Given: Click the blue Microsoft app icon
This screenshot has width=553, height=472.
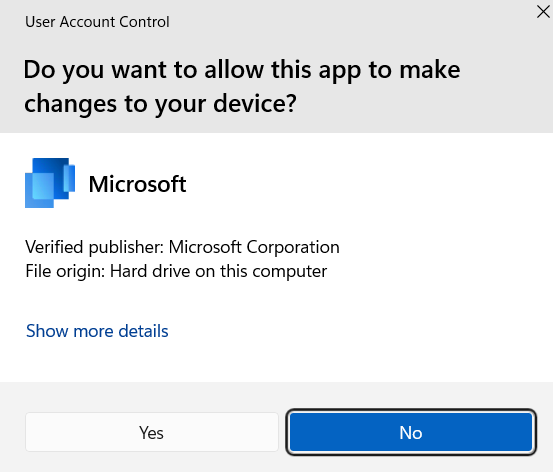Looking at the screenshot, I should click(50, 183).
